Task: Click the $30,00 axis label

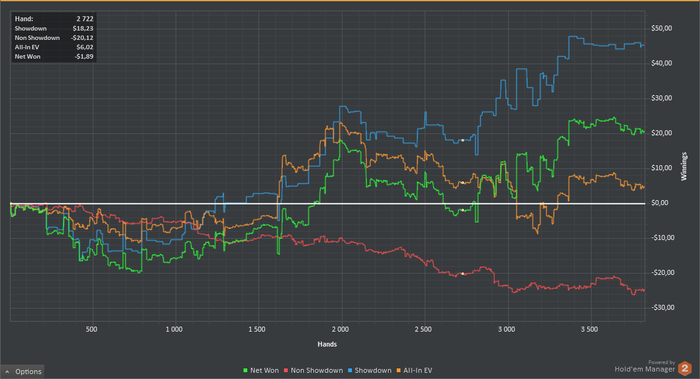Action: [x=662, y=98]
